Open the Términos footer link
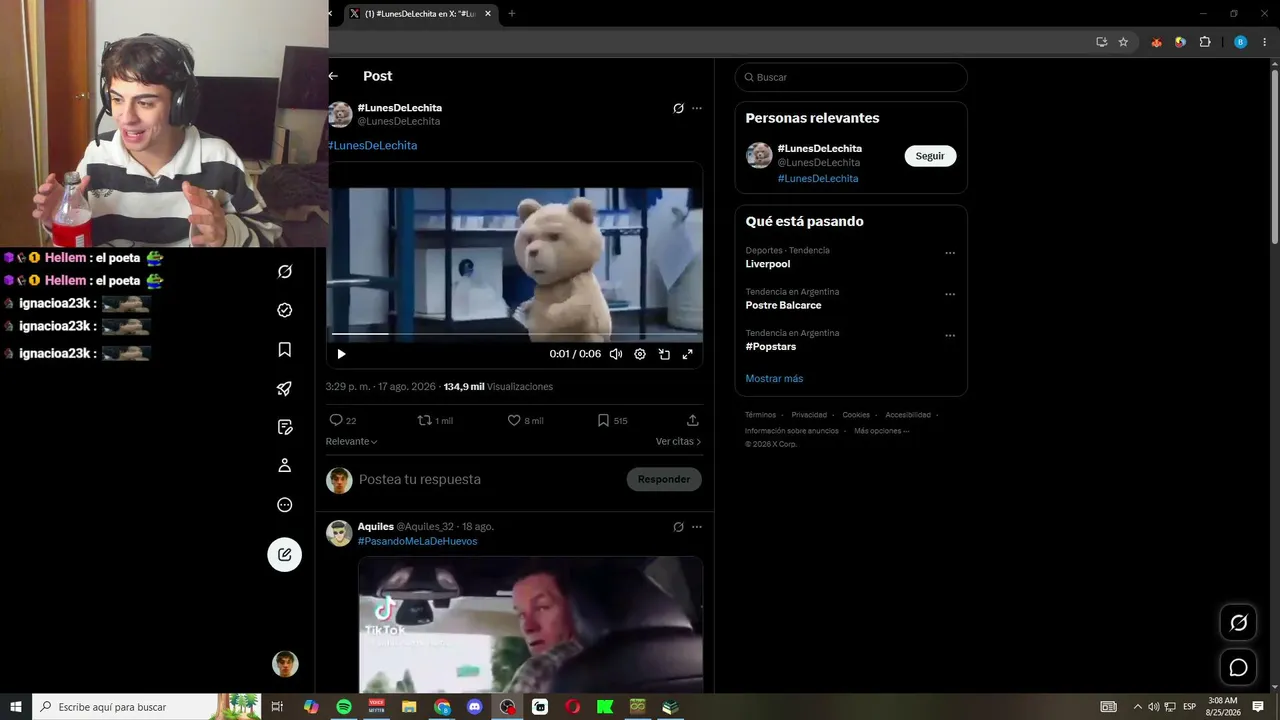Screen dimensions: 1280x720 (x=760, y=415)
